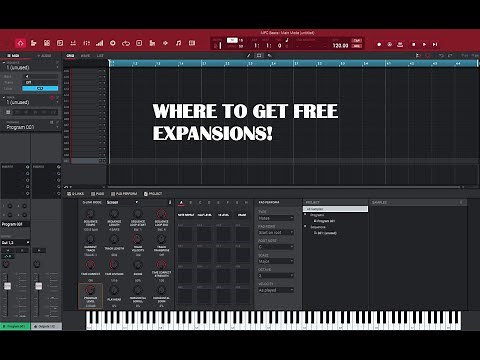Image resolution: width=480 pixels, height=360 pixels.
Task: Click the redo arrow above the timeline
Action: click(x=450, y=56)
